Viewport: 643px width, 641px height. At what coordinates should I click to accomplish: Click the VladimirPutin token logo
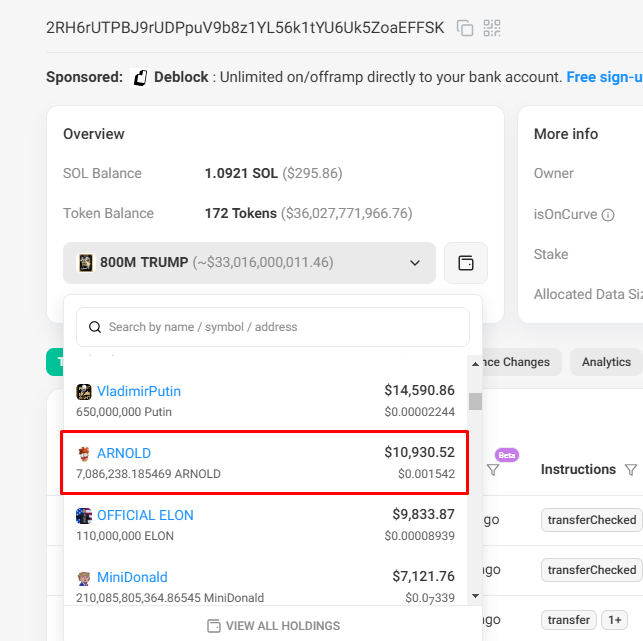click(84, 392)
